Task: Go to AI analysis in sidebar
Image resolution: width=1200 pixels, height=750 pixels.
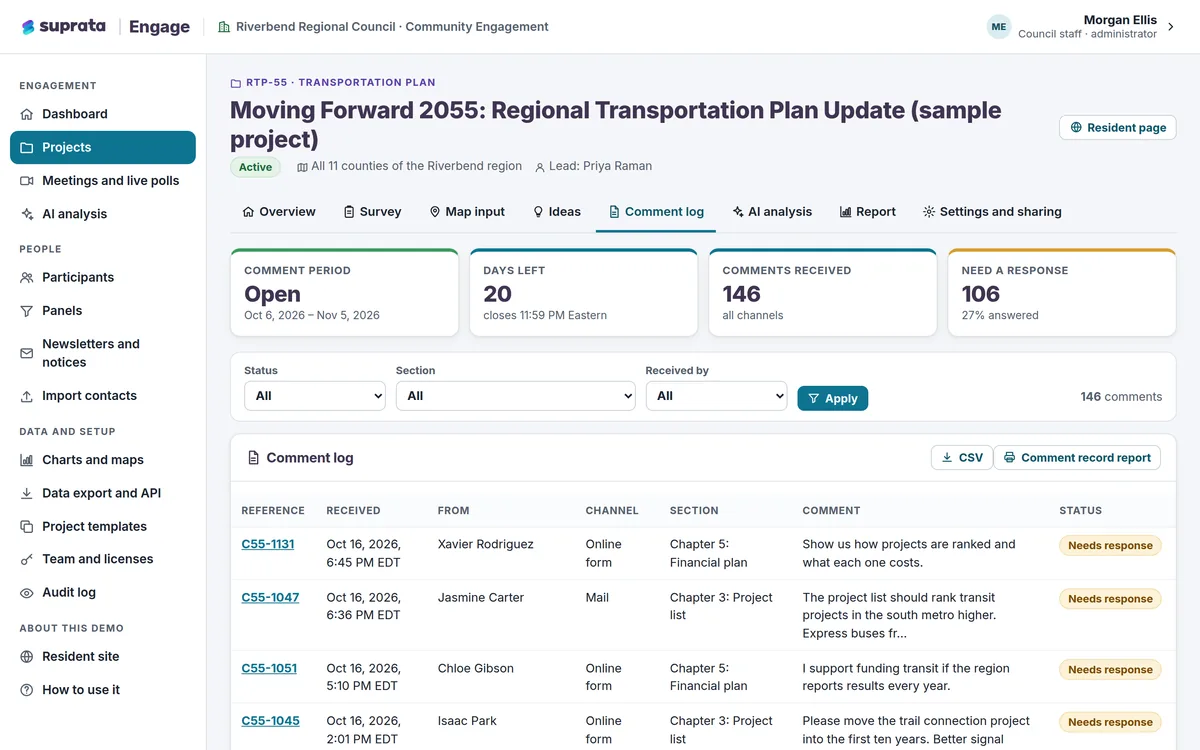Action: click(103, 214)
